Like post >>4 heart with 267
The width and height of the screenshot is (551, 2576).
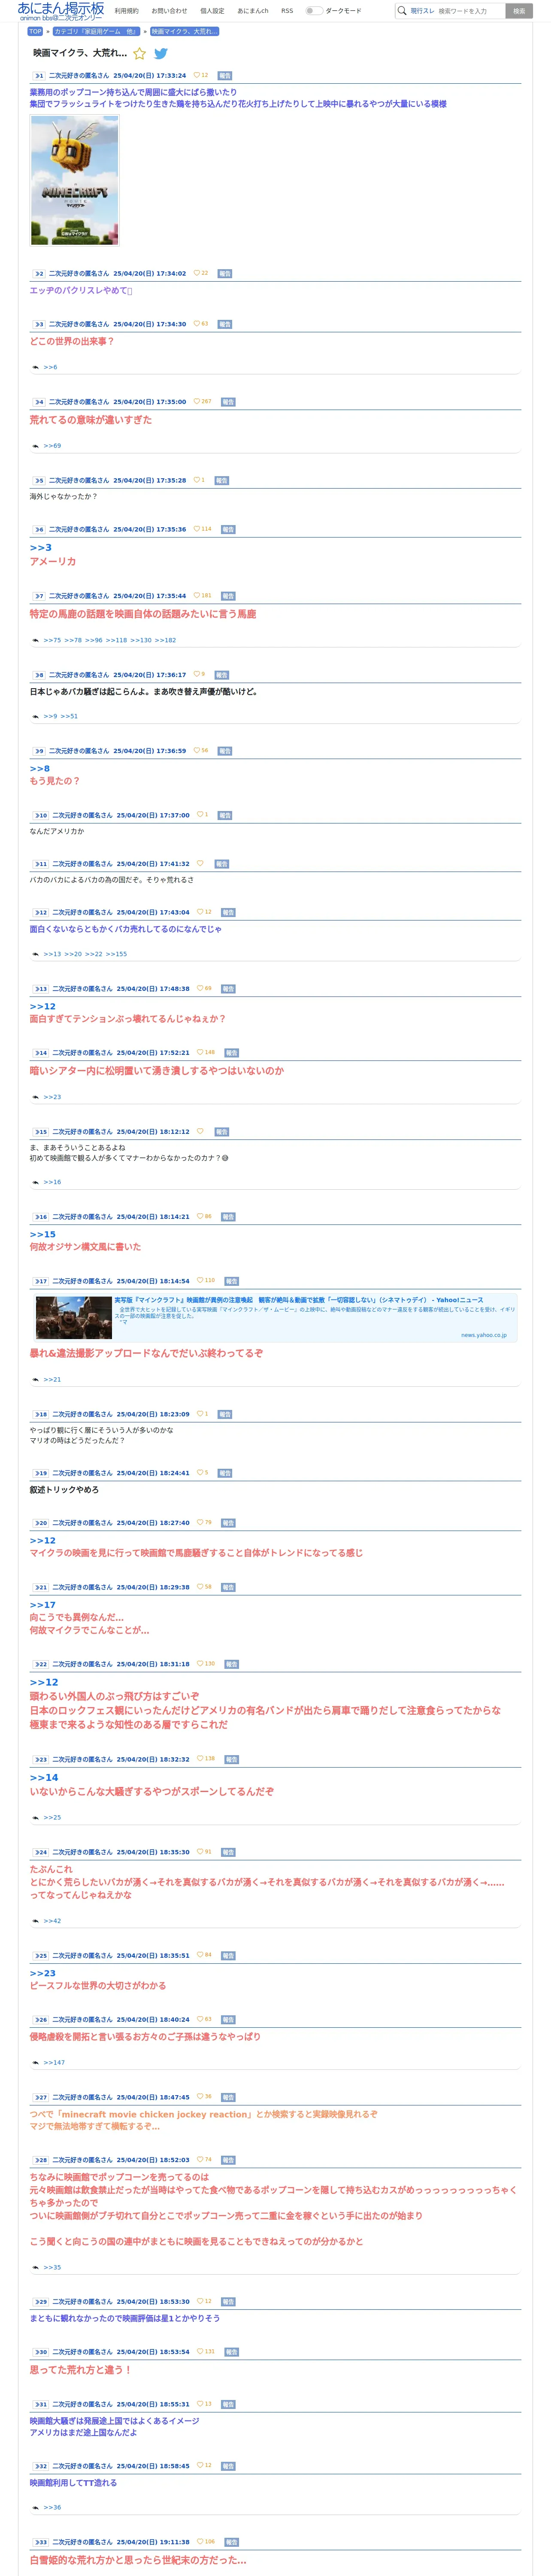[197, 402]
